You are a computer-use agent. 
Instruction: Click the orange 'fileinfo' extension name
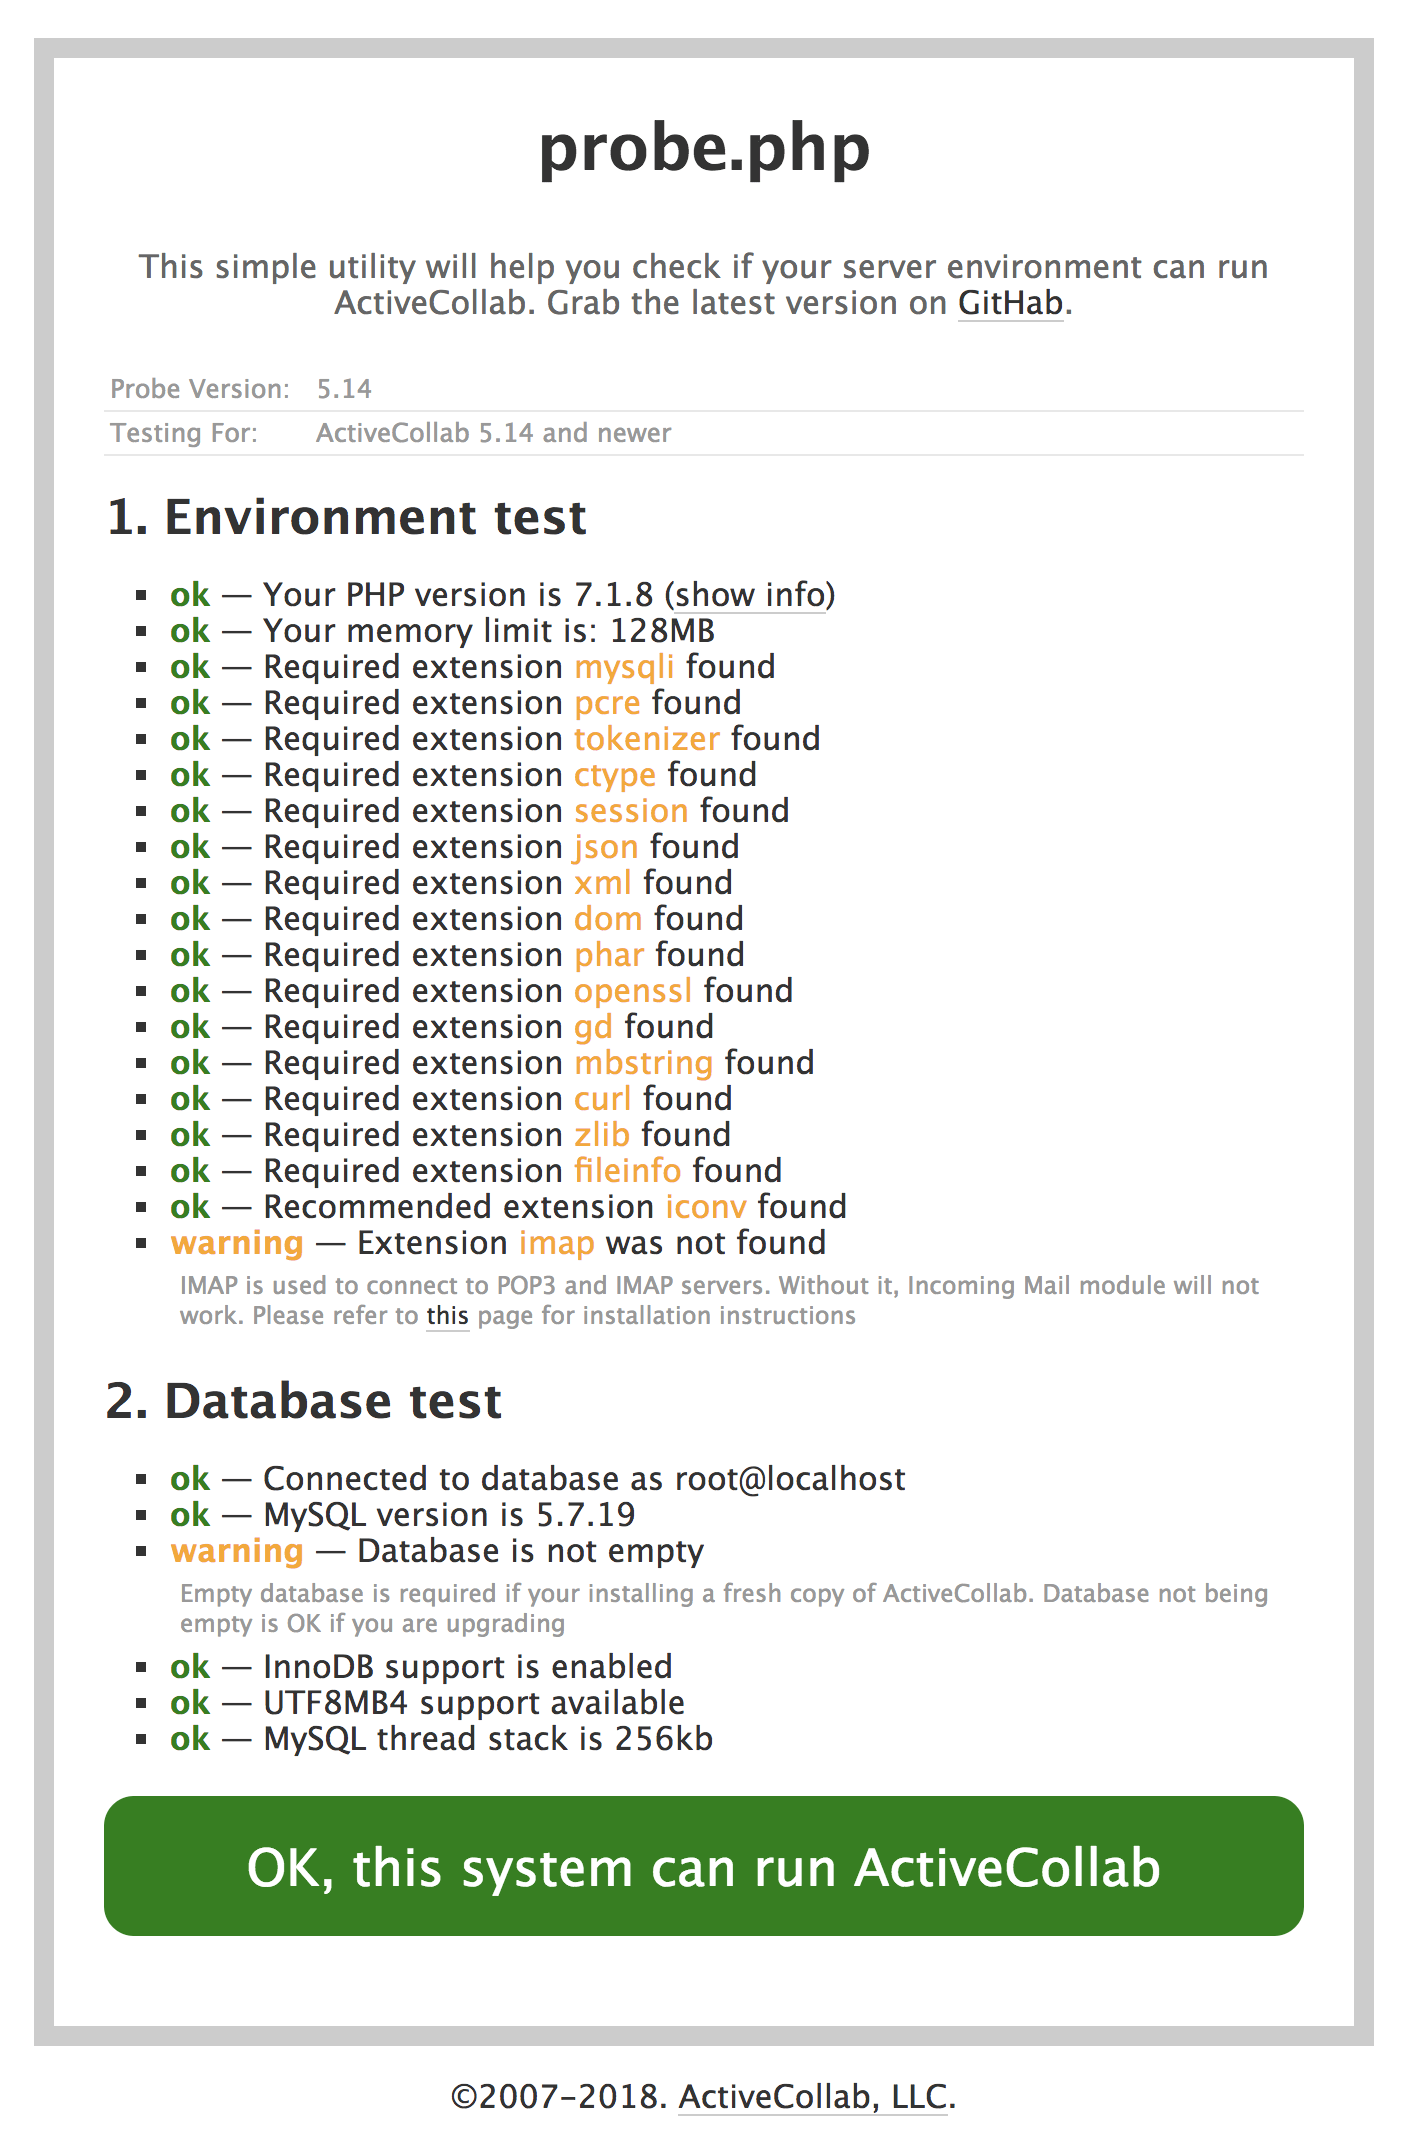[627, 1171]
